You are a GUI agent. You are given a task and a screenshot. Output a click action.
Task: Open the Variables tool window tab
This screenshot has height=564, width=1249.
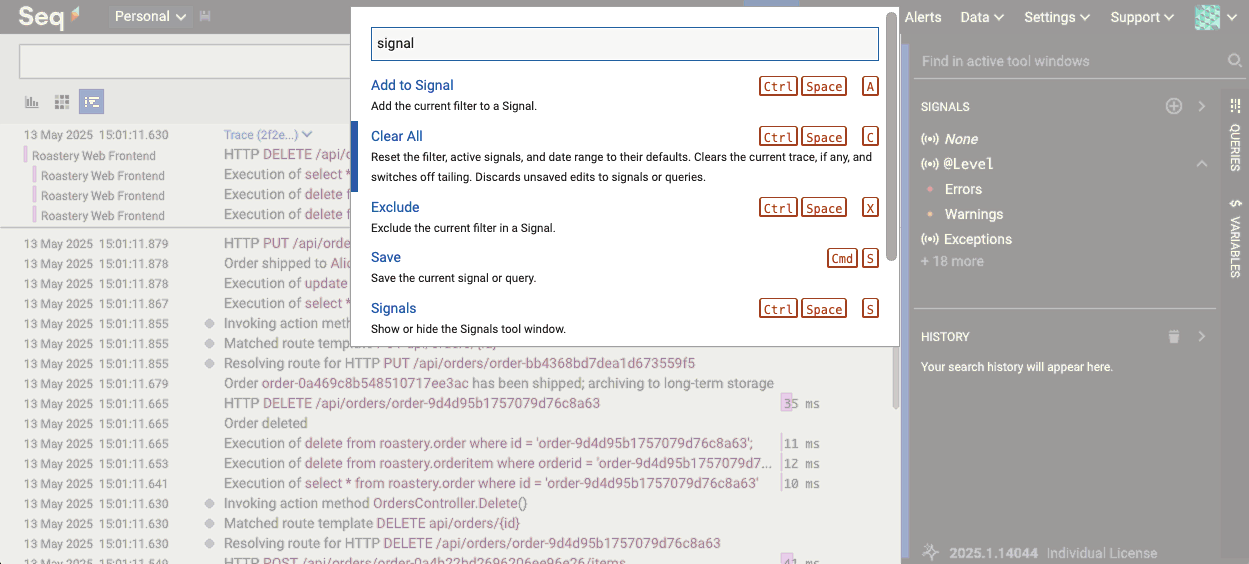click(x=1235, y=238)
